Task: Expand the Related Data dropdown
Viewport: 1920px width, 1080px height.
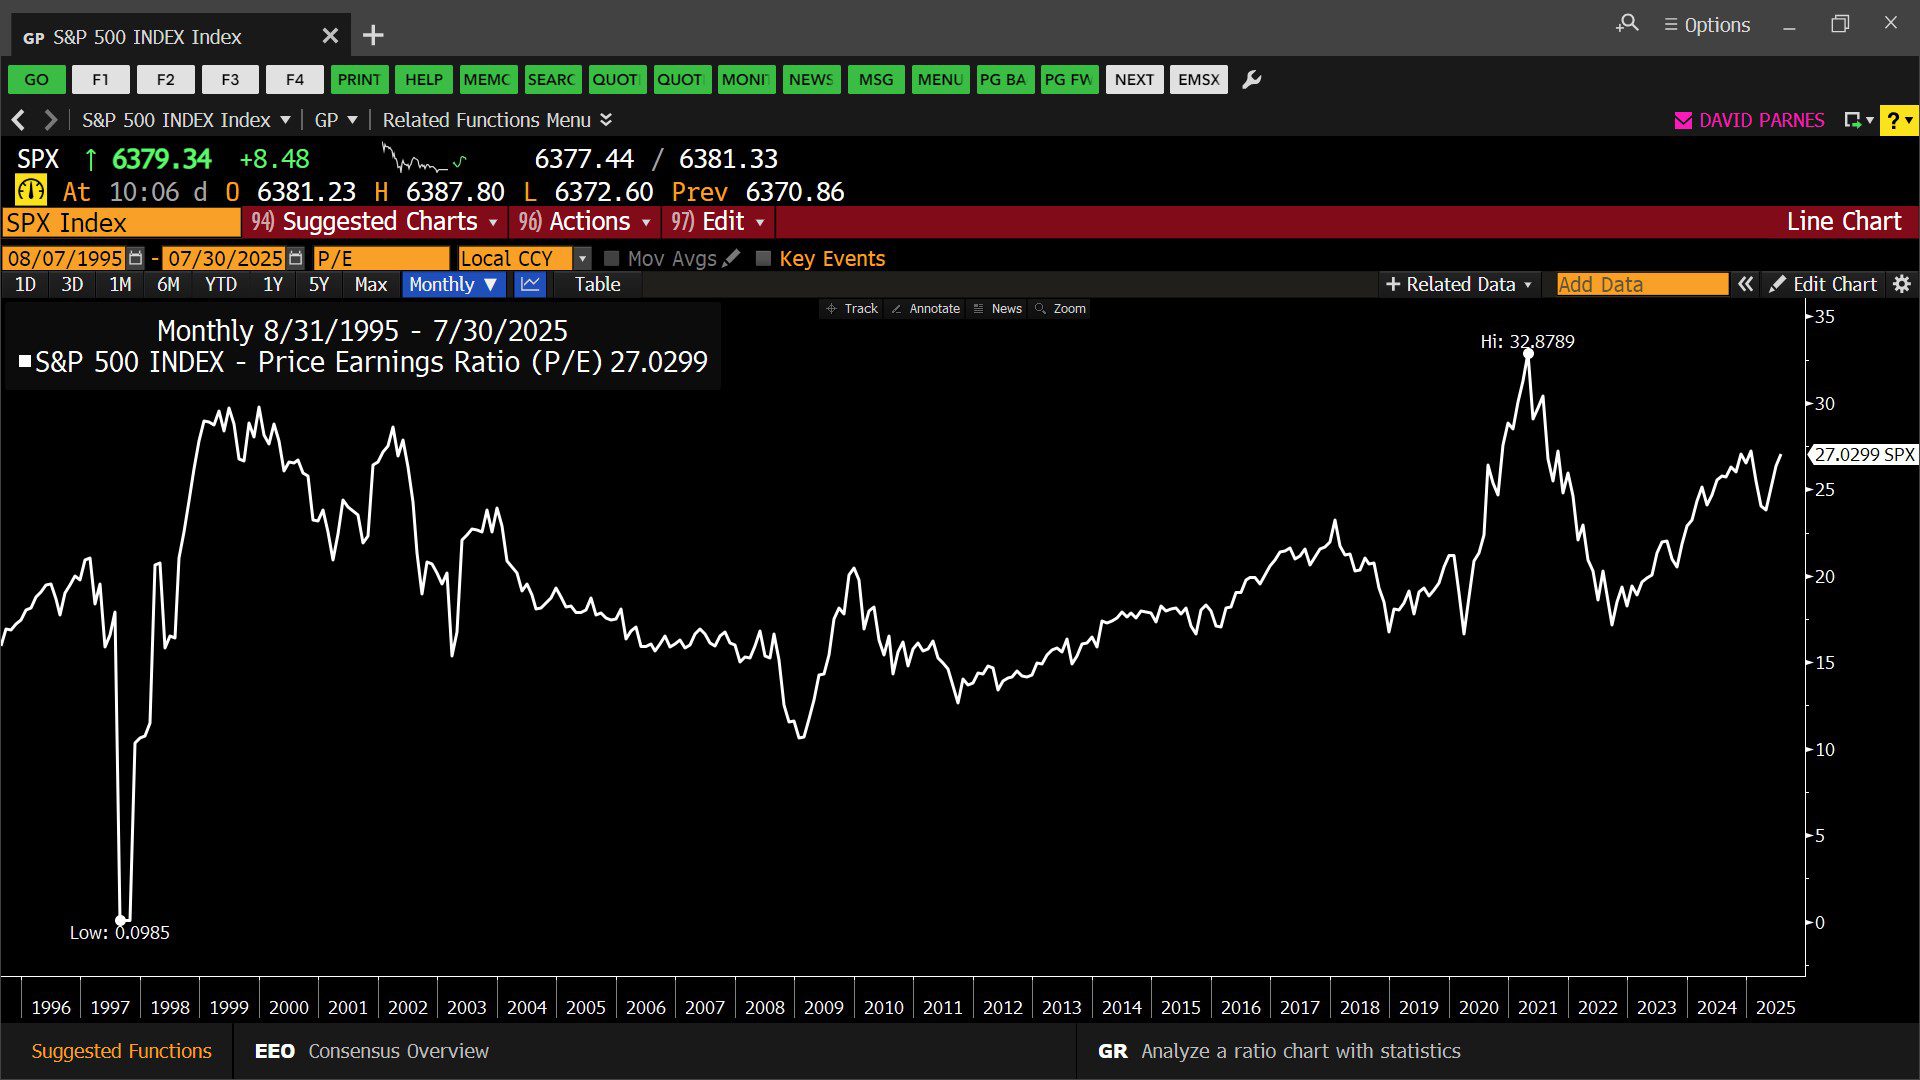Action: pos(1458,284)
